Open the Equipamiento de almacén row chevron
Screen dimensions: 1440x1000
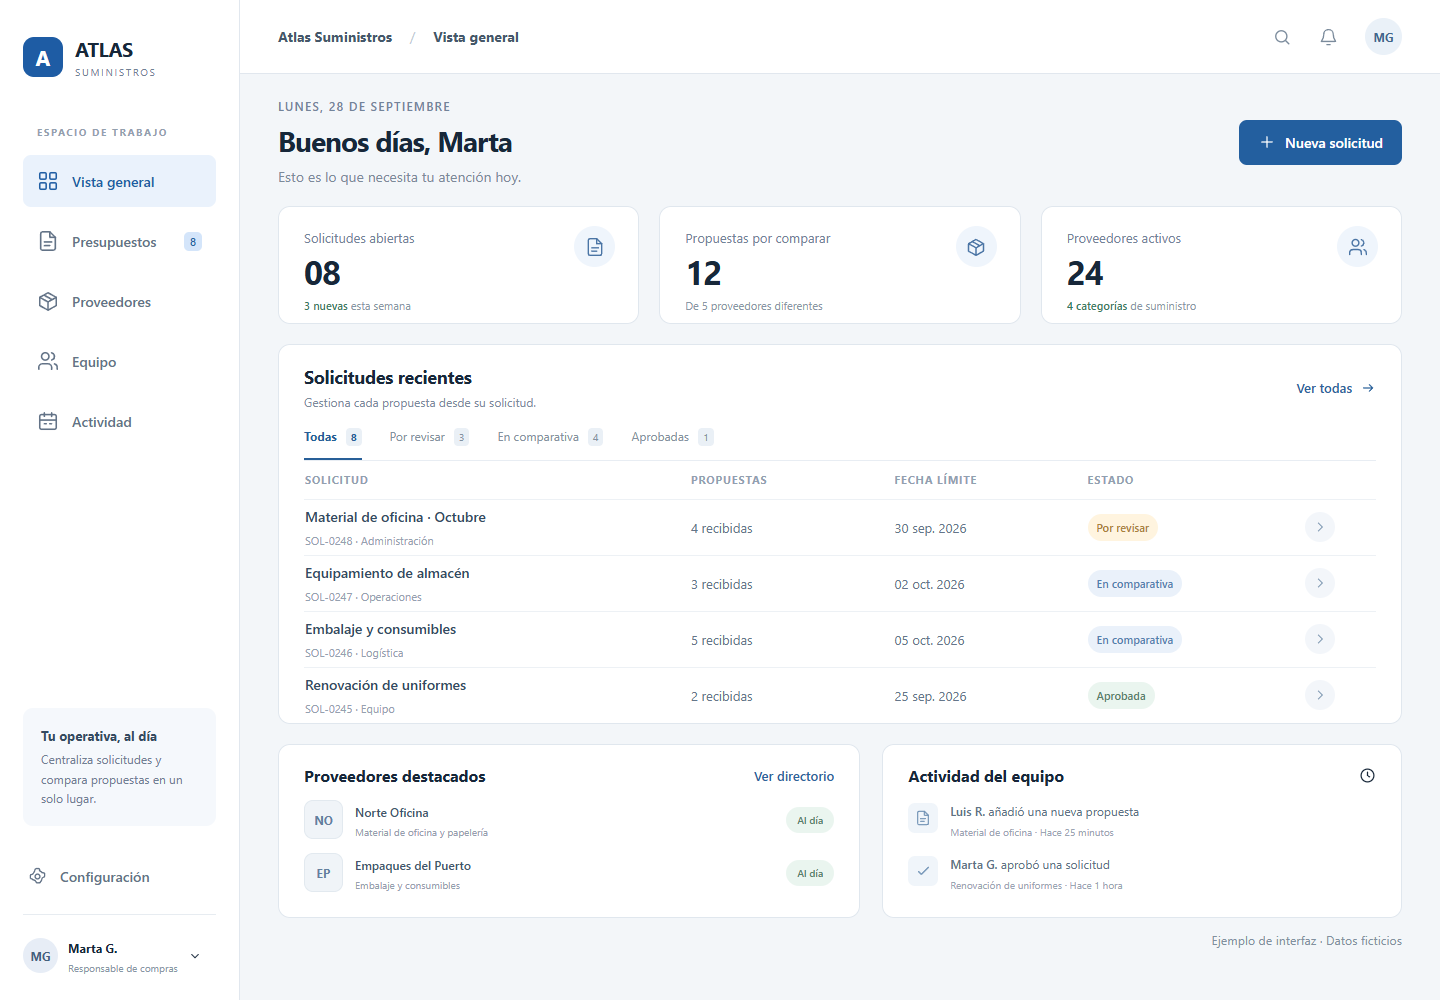coord(1320,583)
